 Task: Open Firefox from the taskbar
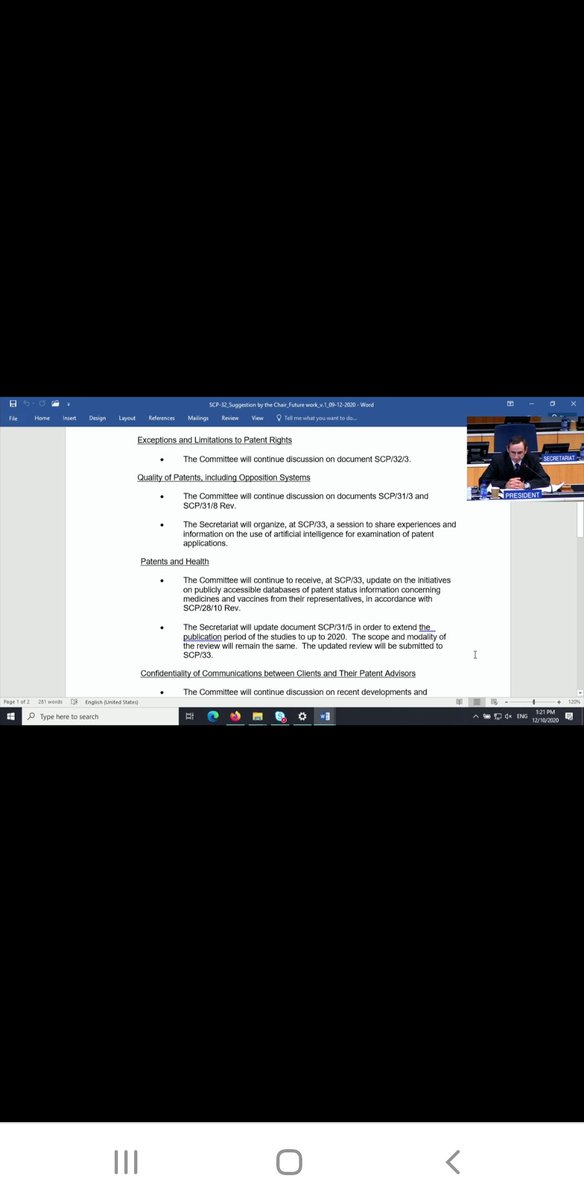235,716
